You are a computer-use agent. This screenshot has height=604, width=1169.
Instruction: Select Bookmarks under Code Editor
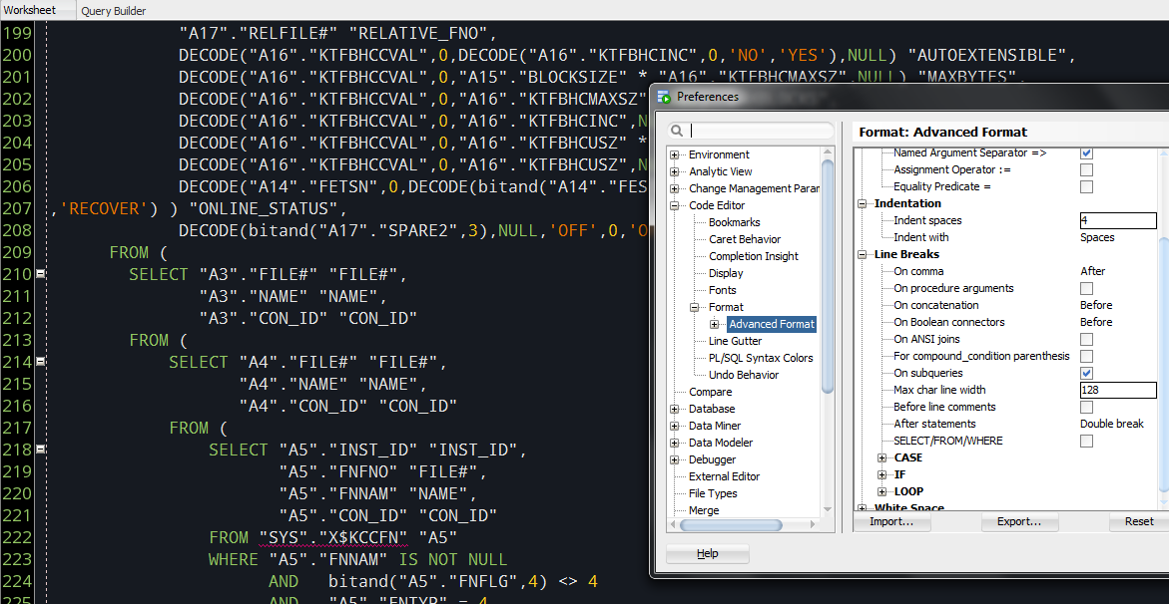(x=734, y=222)
